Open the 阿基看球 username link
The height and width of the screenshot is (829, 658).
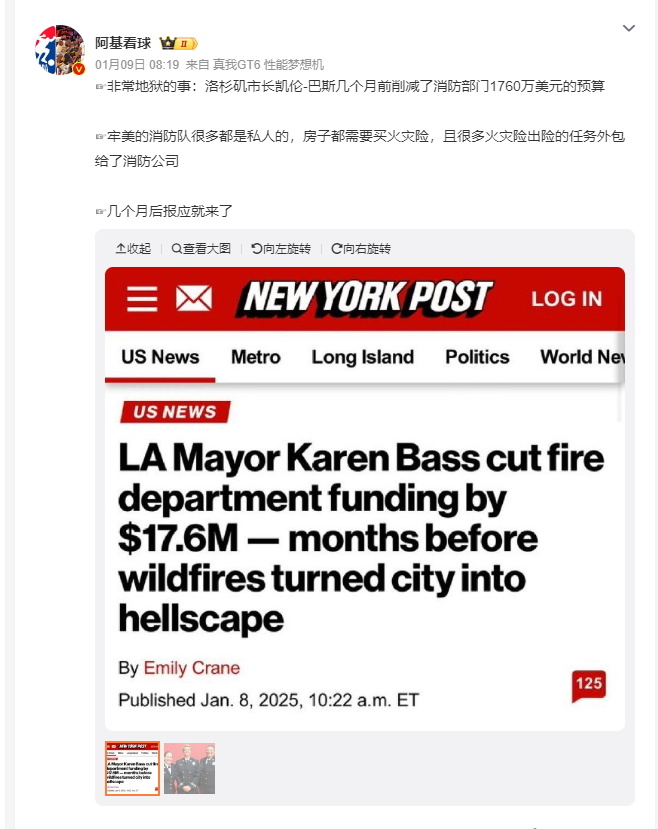[123, 43]
